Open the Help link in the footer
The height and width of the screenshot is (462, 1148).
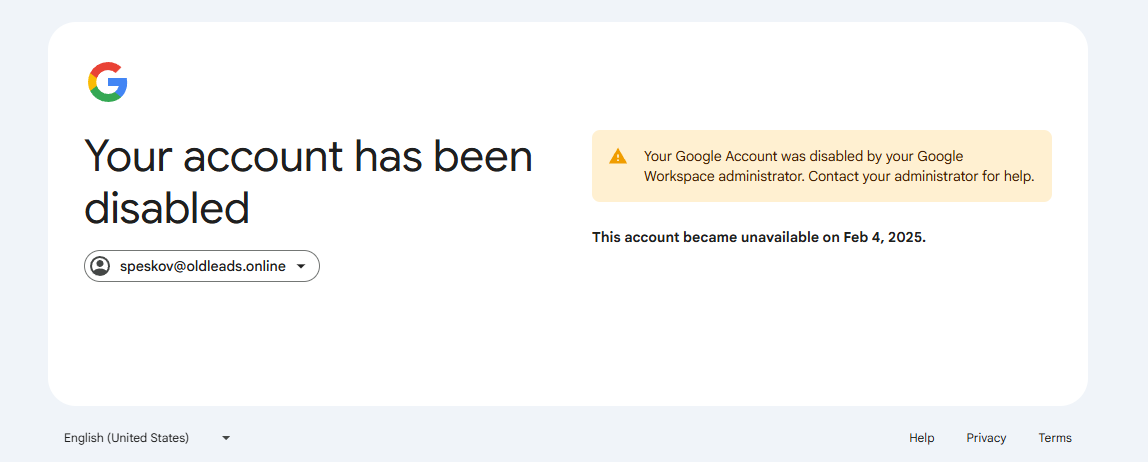coord(921,438)
